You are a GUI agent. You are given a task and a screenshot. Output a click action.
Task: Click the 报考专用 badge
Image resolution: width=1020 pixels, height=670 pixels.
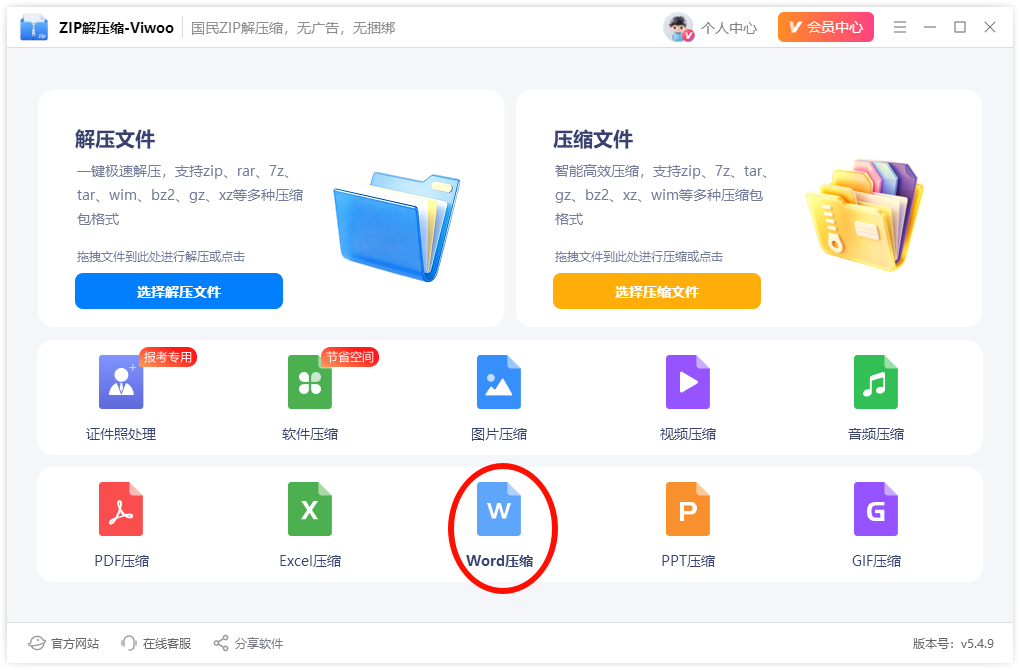[x=168, y=357]
